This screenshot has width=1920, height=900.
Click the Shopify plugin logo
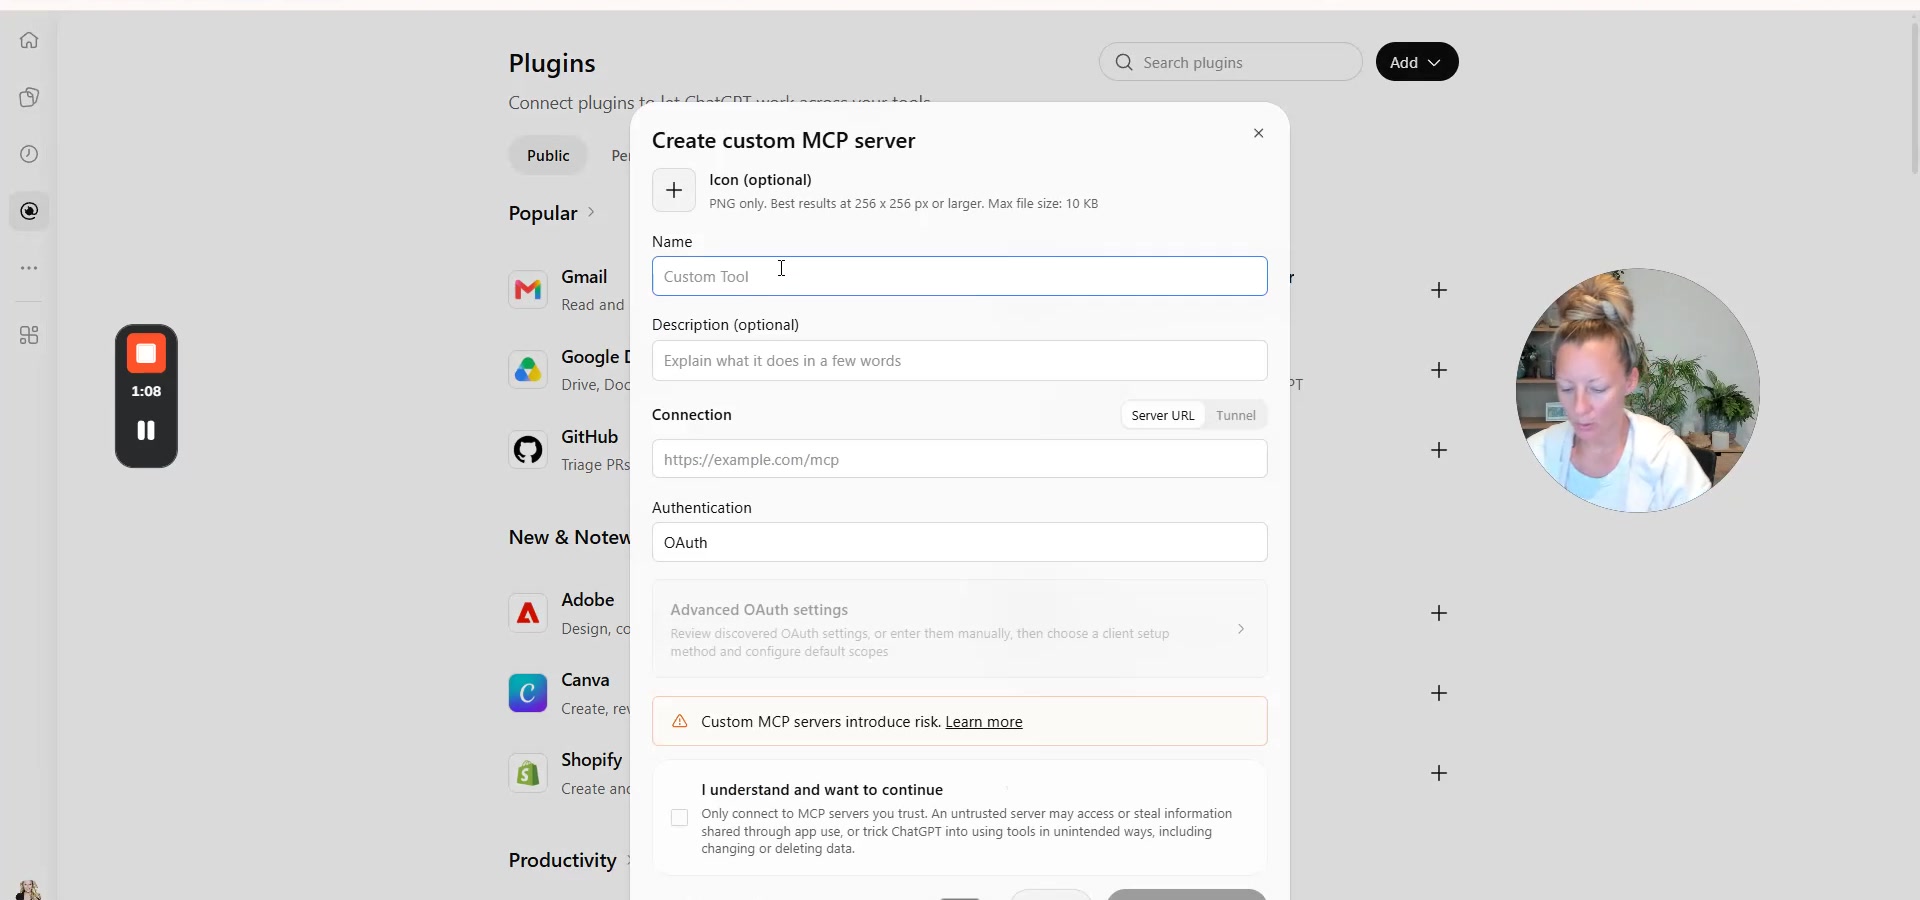point(528,773)
